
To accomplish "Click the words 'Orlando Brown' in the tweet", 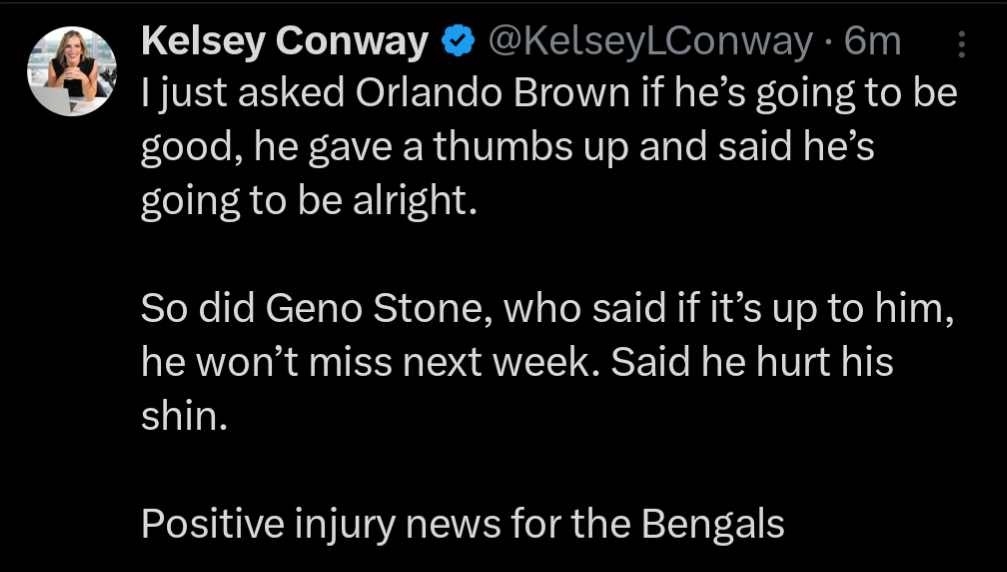I will point(492,94).
